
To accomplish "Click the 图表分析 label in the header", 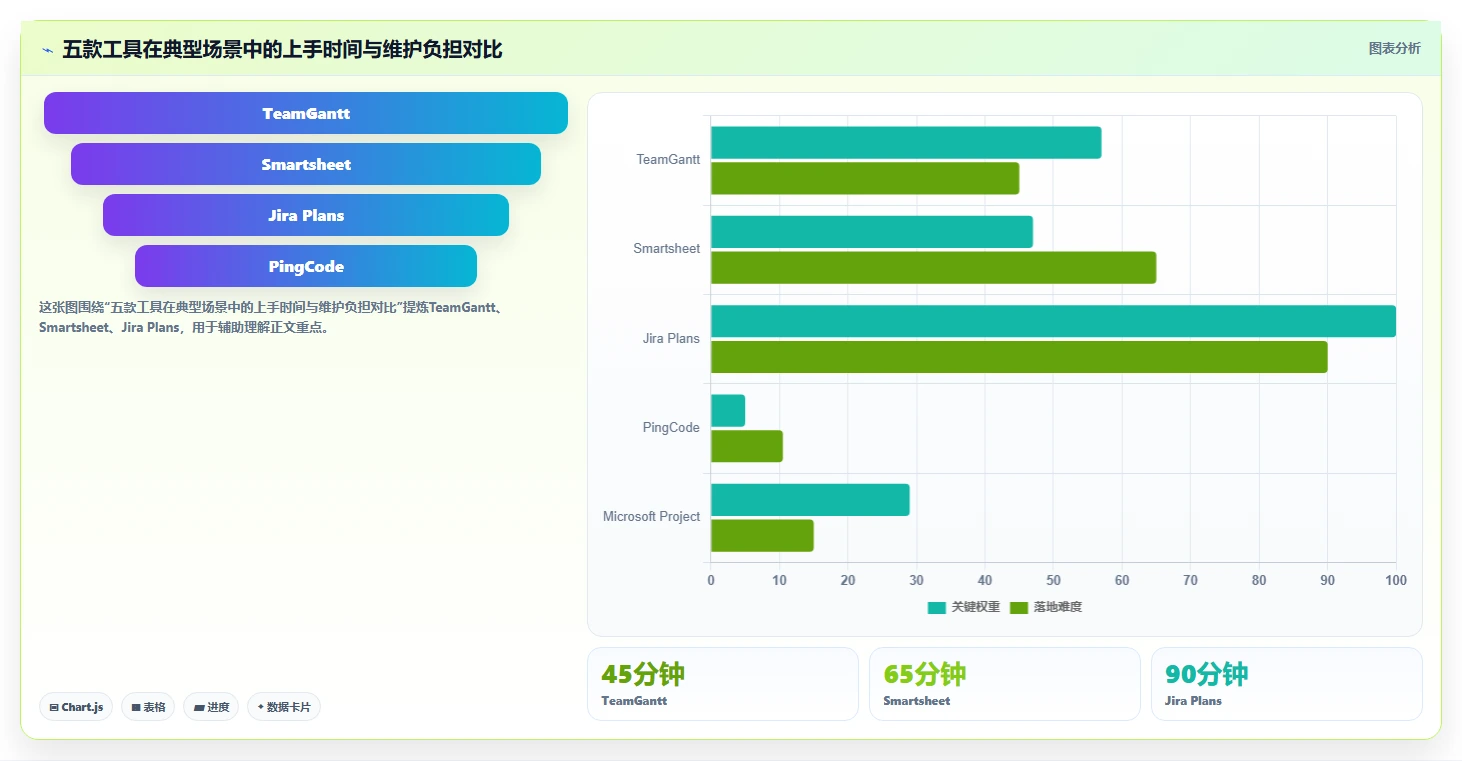I will (1394, 48).
